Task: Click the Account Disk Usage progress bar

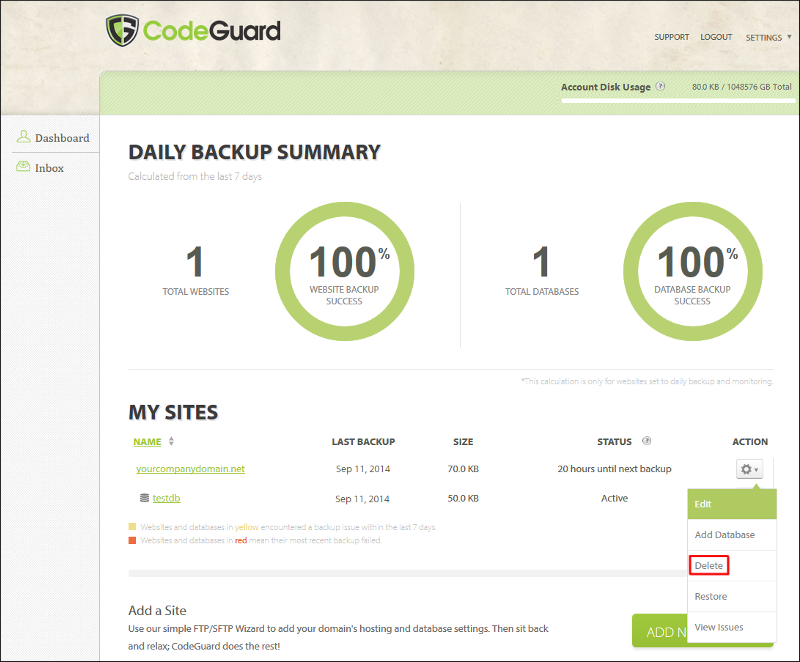Action: click(677, 102)
